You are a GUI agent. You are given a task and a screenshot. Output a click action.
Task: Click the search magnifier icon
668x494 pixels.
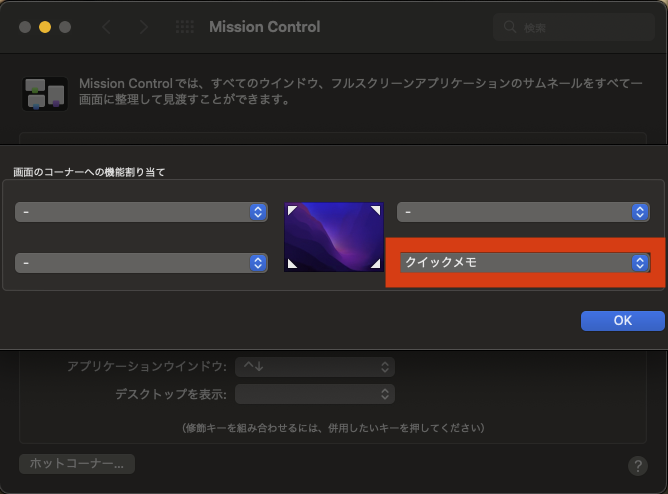510,27
